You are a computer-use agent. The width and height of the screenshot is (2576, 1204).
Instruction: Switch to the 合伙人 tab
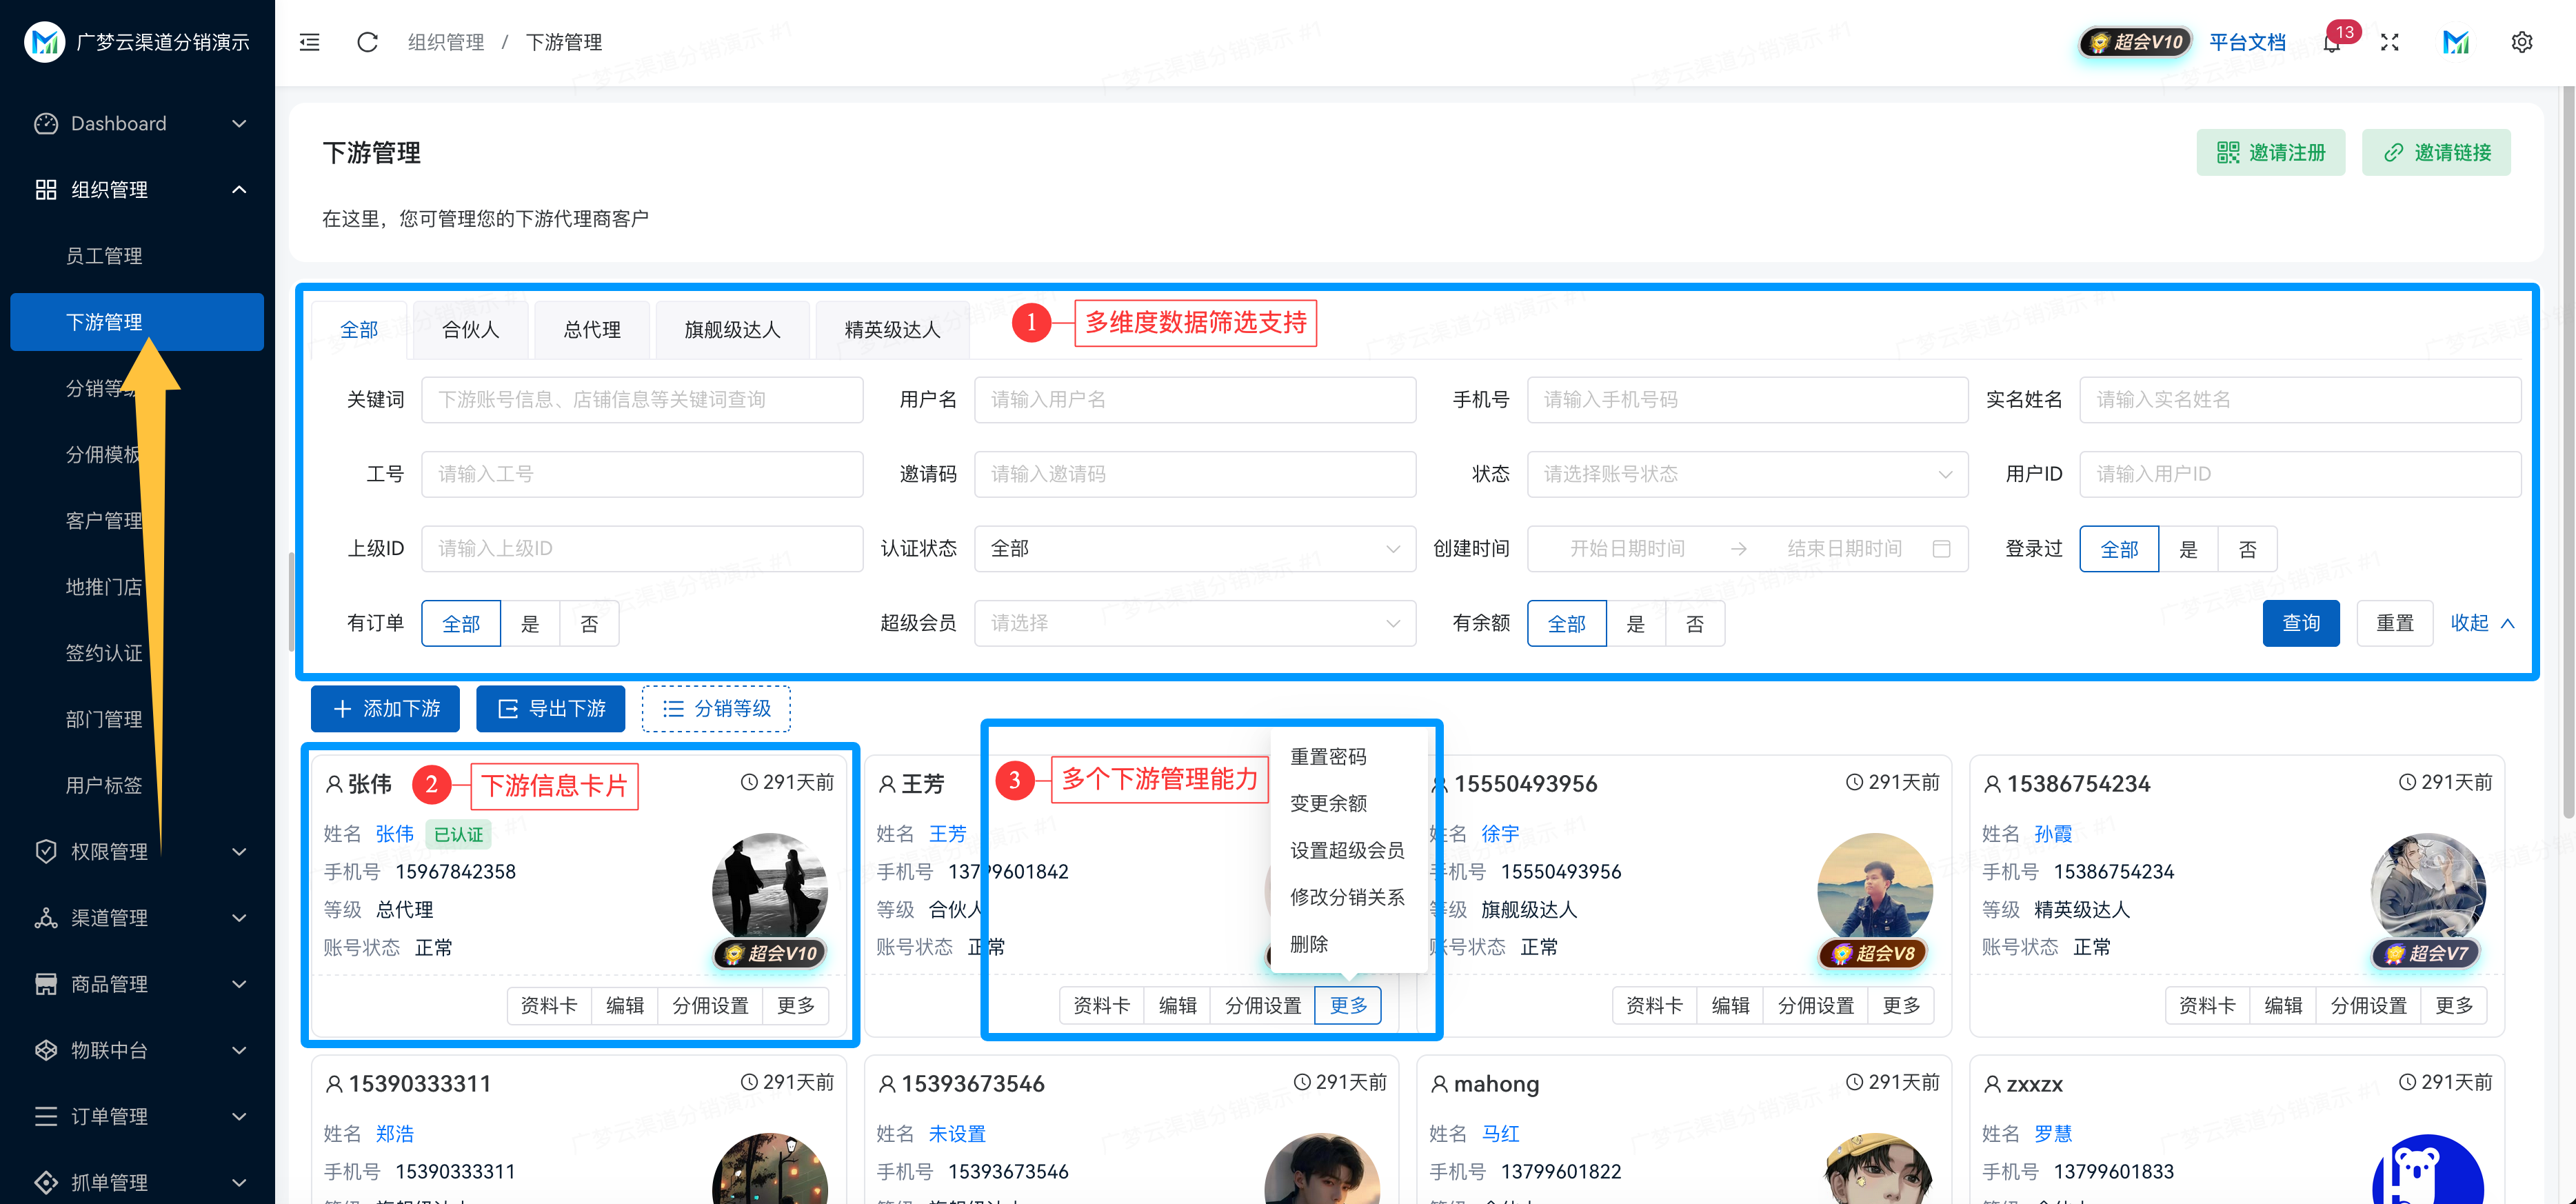pyautogui.click(x=470, y=330)
